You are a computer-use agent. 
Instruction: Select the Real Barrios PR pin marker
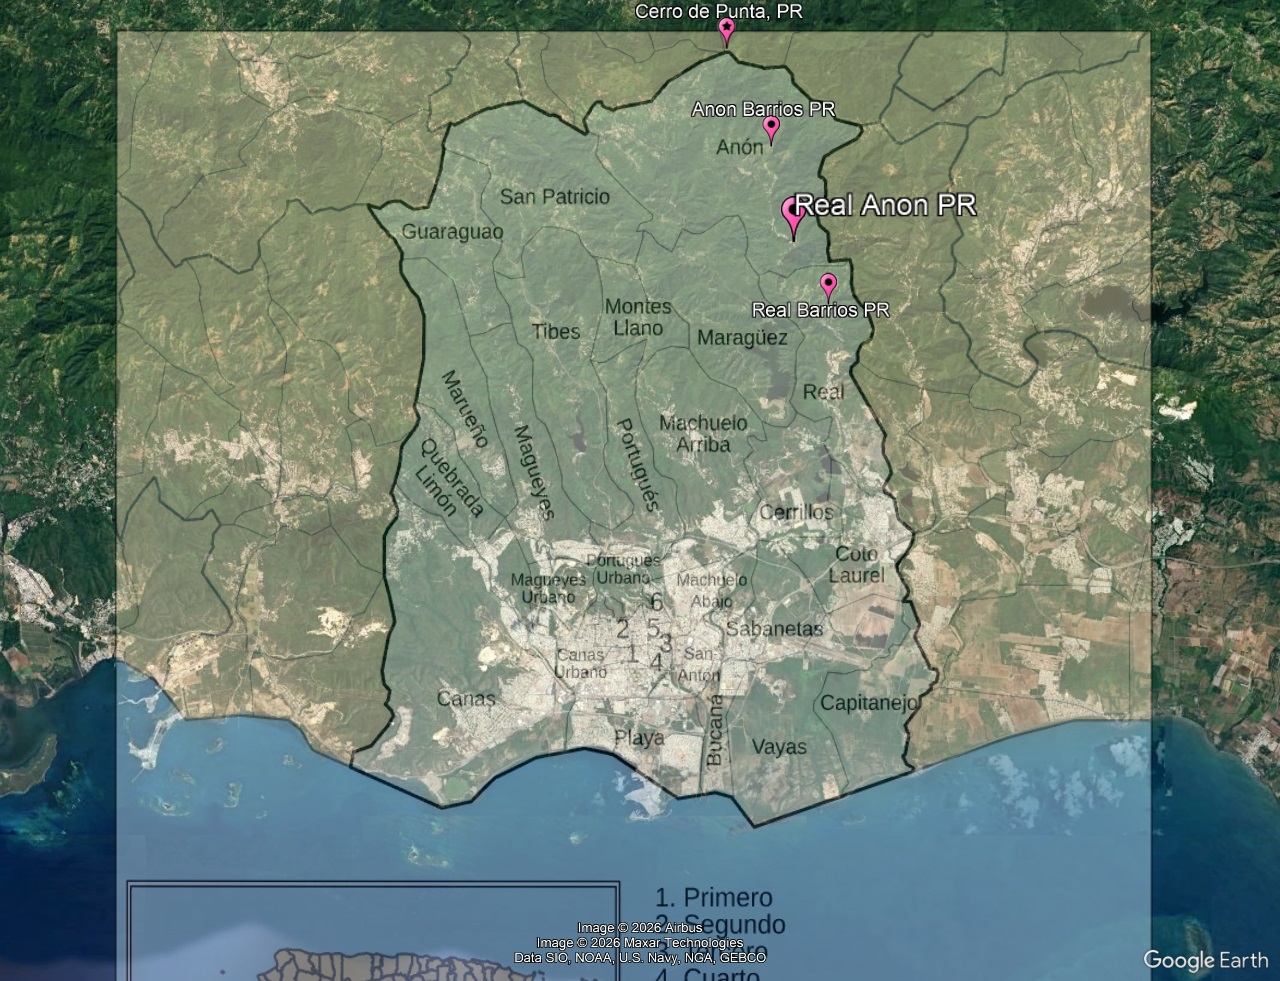click(x=828, y=285)
